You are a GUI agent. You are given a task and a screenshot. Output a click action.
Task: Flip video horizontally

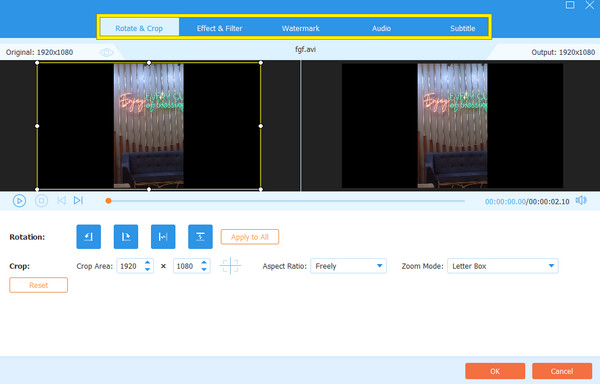[x=163, y=237]
